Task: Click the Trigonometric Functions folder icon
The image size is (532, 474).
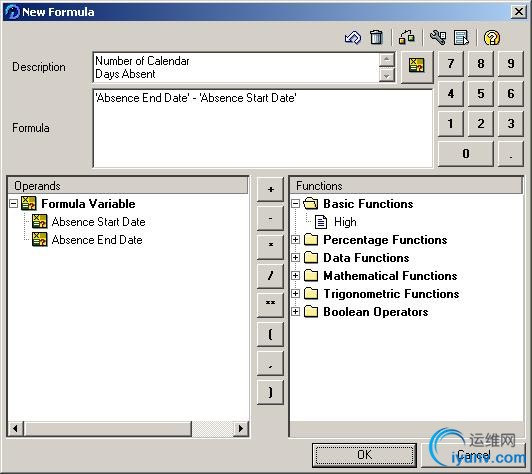Action: pos(311,293)
